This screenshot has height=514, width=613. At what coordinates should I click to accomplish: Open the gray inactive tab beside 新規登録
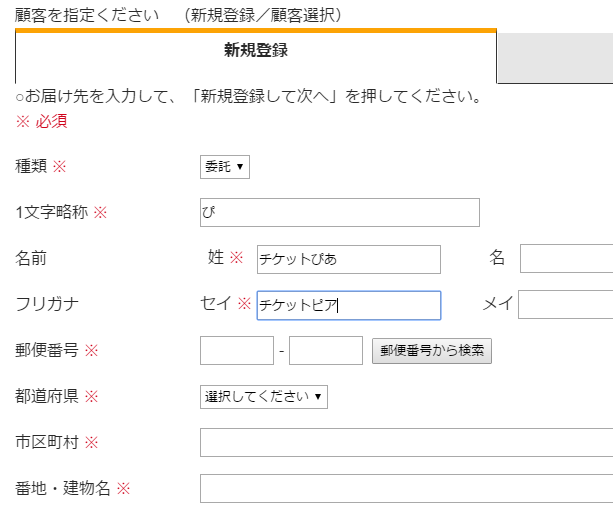click(554, 58)
